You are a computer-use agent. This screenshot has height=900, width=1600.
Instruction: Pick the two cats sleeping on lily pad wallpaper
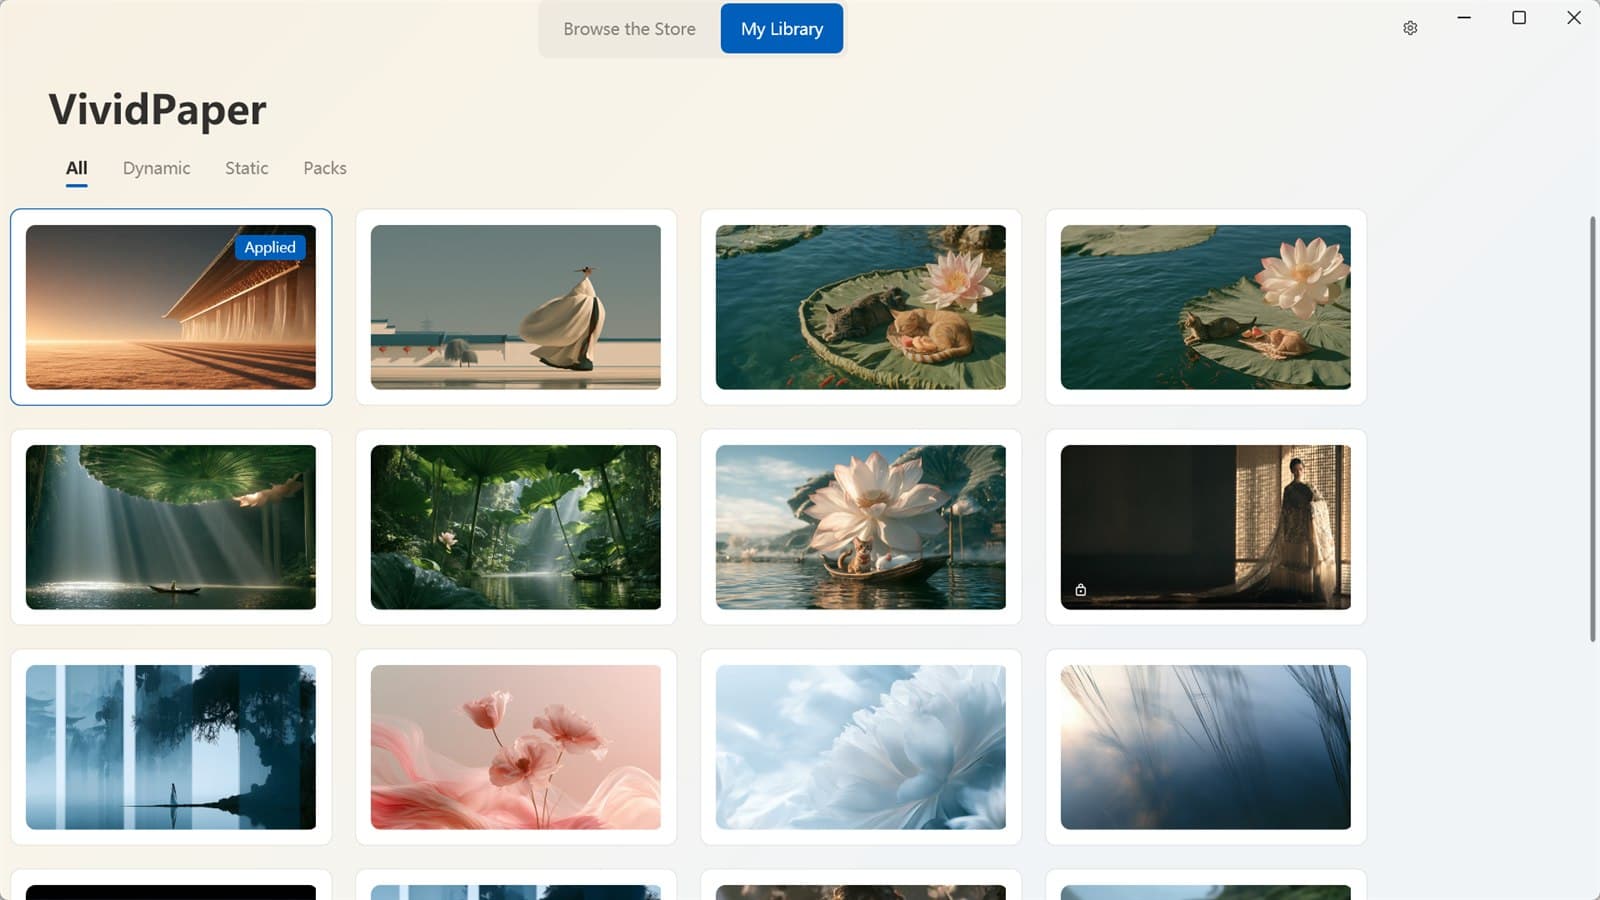(861, 307)
